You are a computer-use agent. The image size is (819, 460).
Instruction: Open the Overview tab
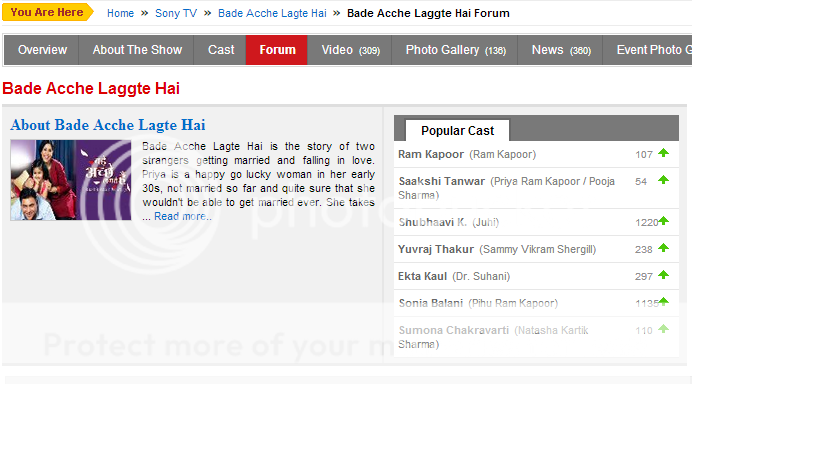click(x=42, y=50)
